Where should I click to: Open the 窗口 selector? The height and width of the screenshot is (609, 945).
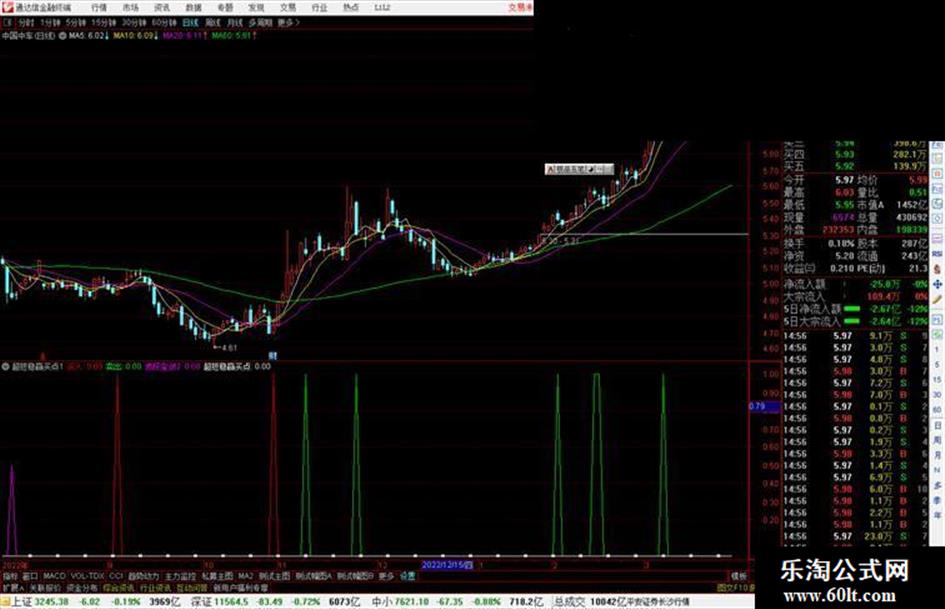point(30,576)
